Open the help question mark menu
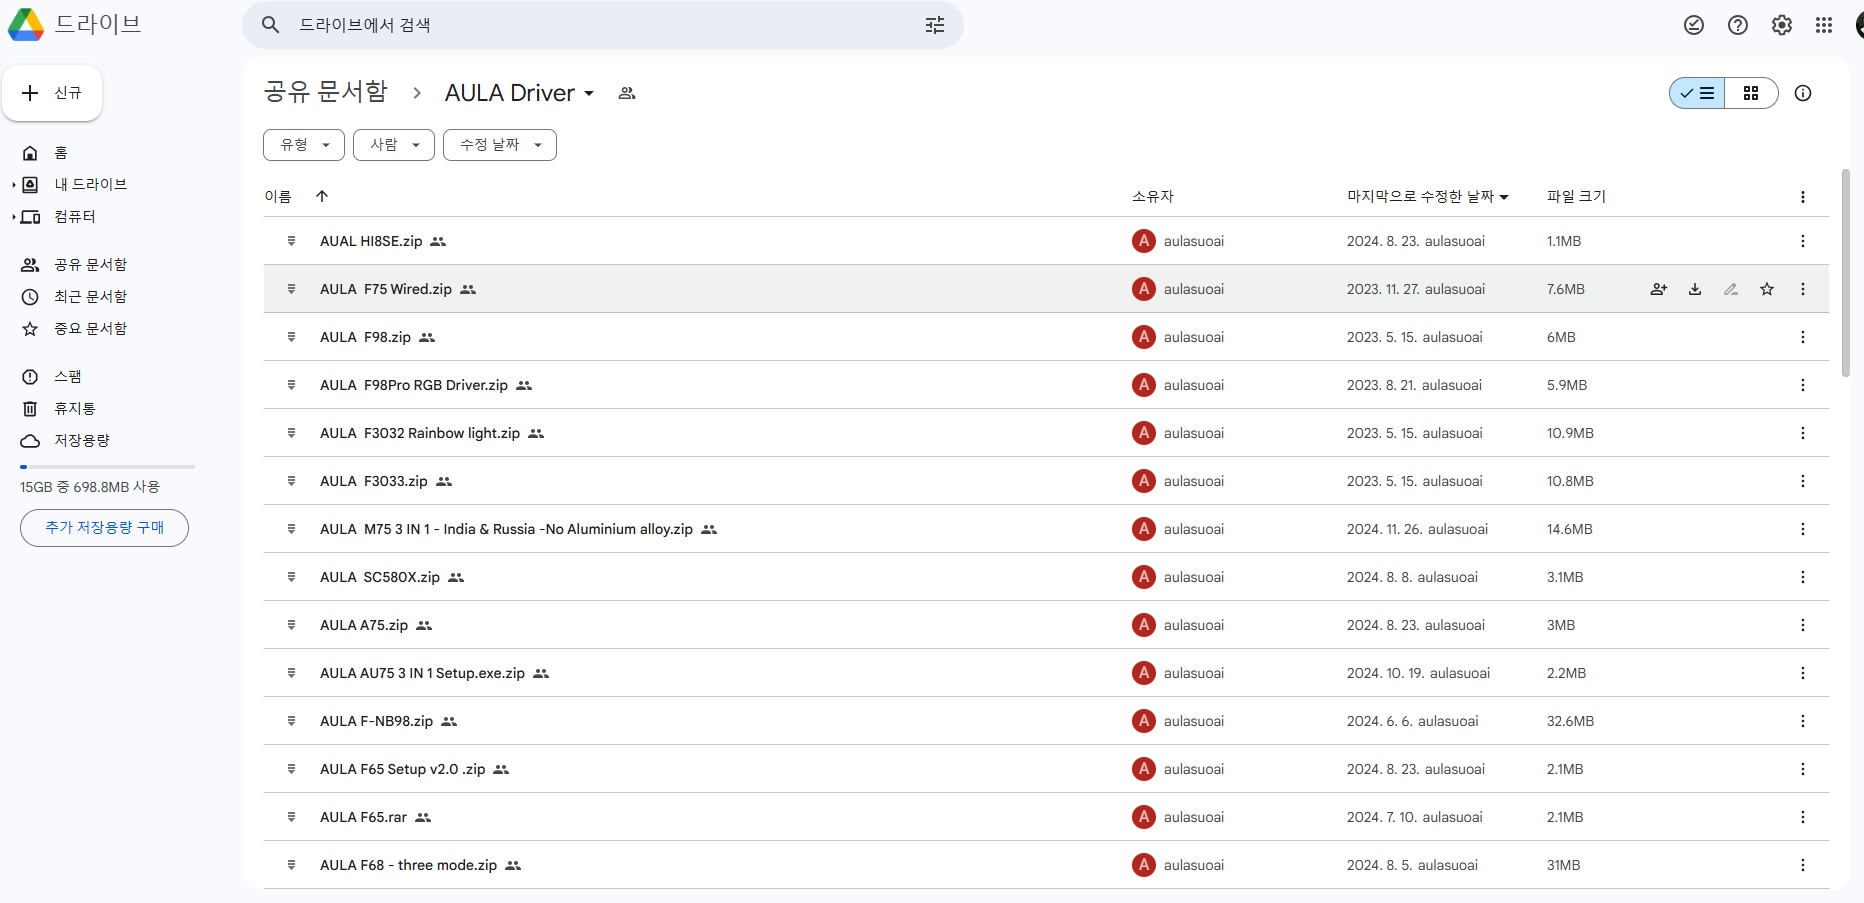 (x=1738, y=25)
